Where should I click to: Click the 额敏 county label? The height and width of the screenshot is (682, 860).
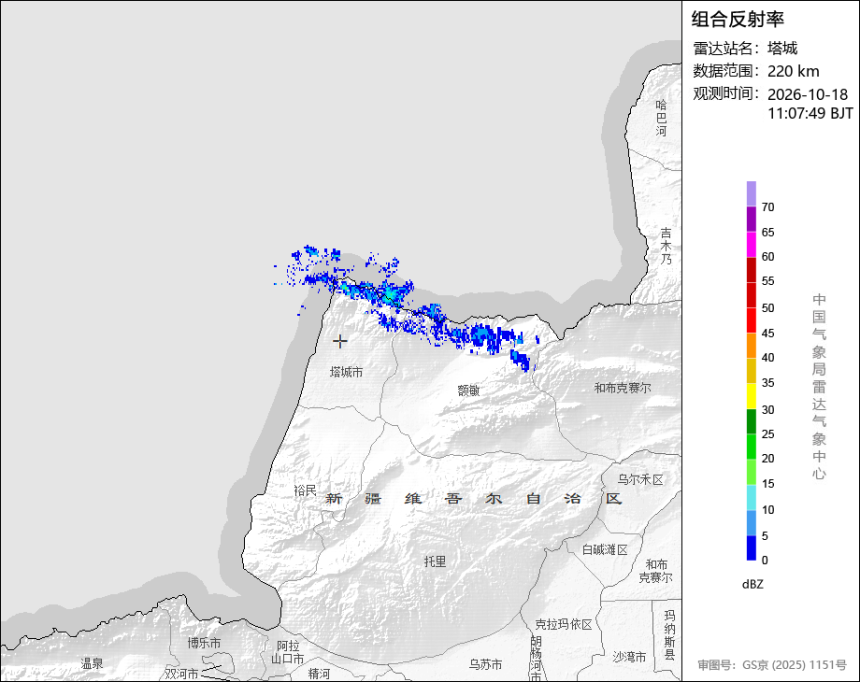coord(468,390)
